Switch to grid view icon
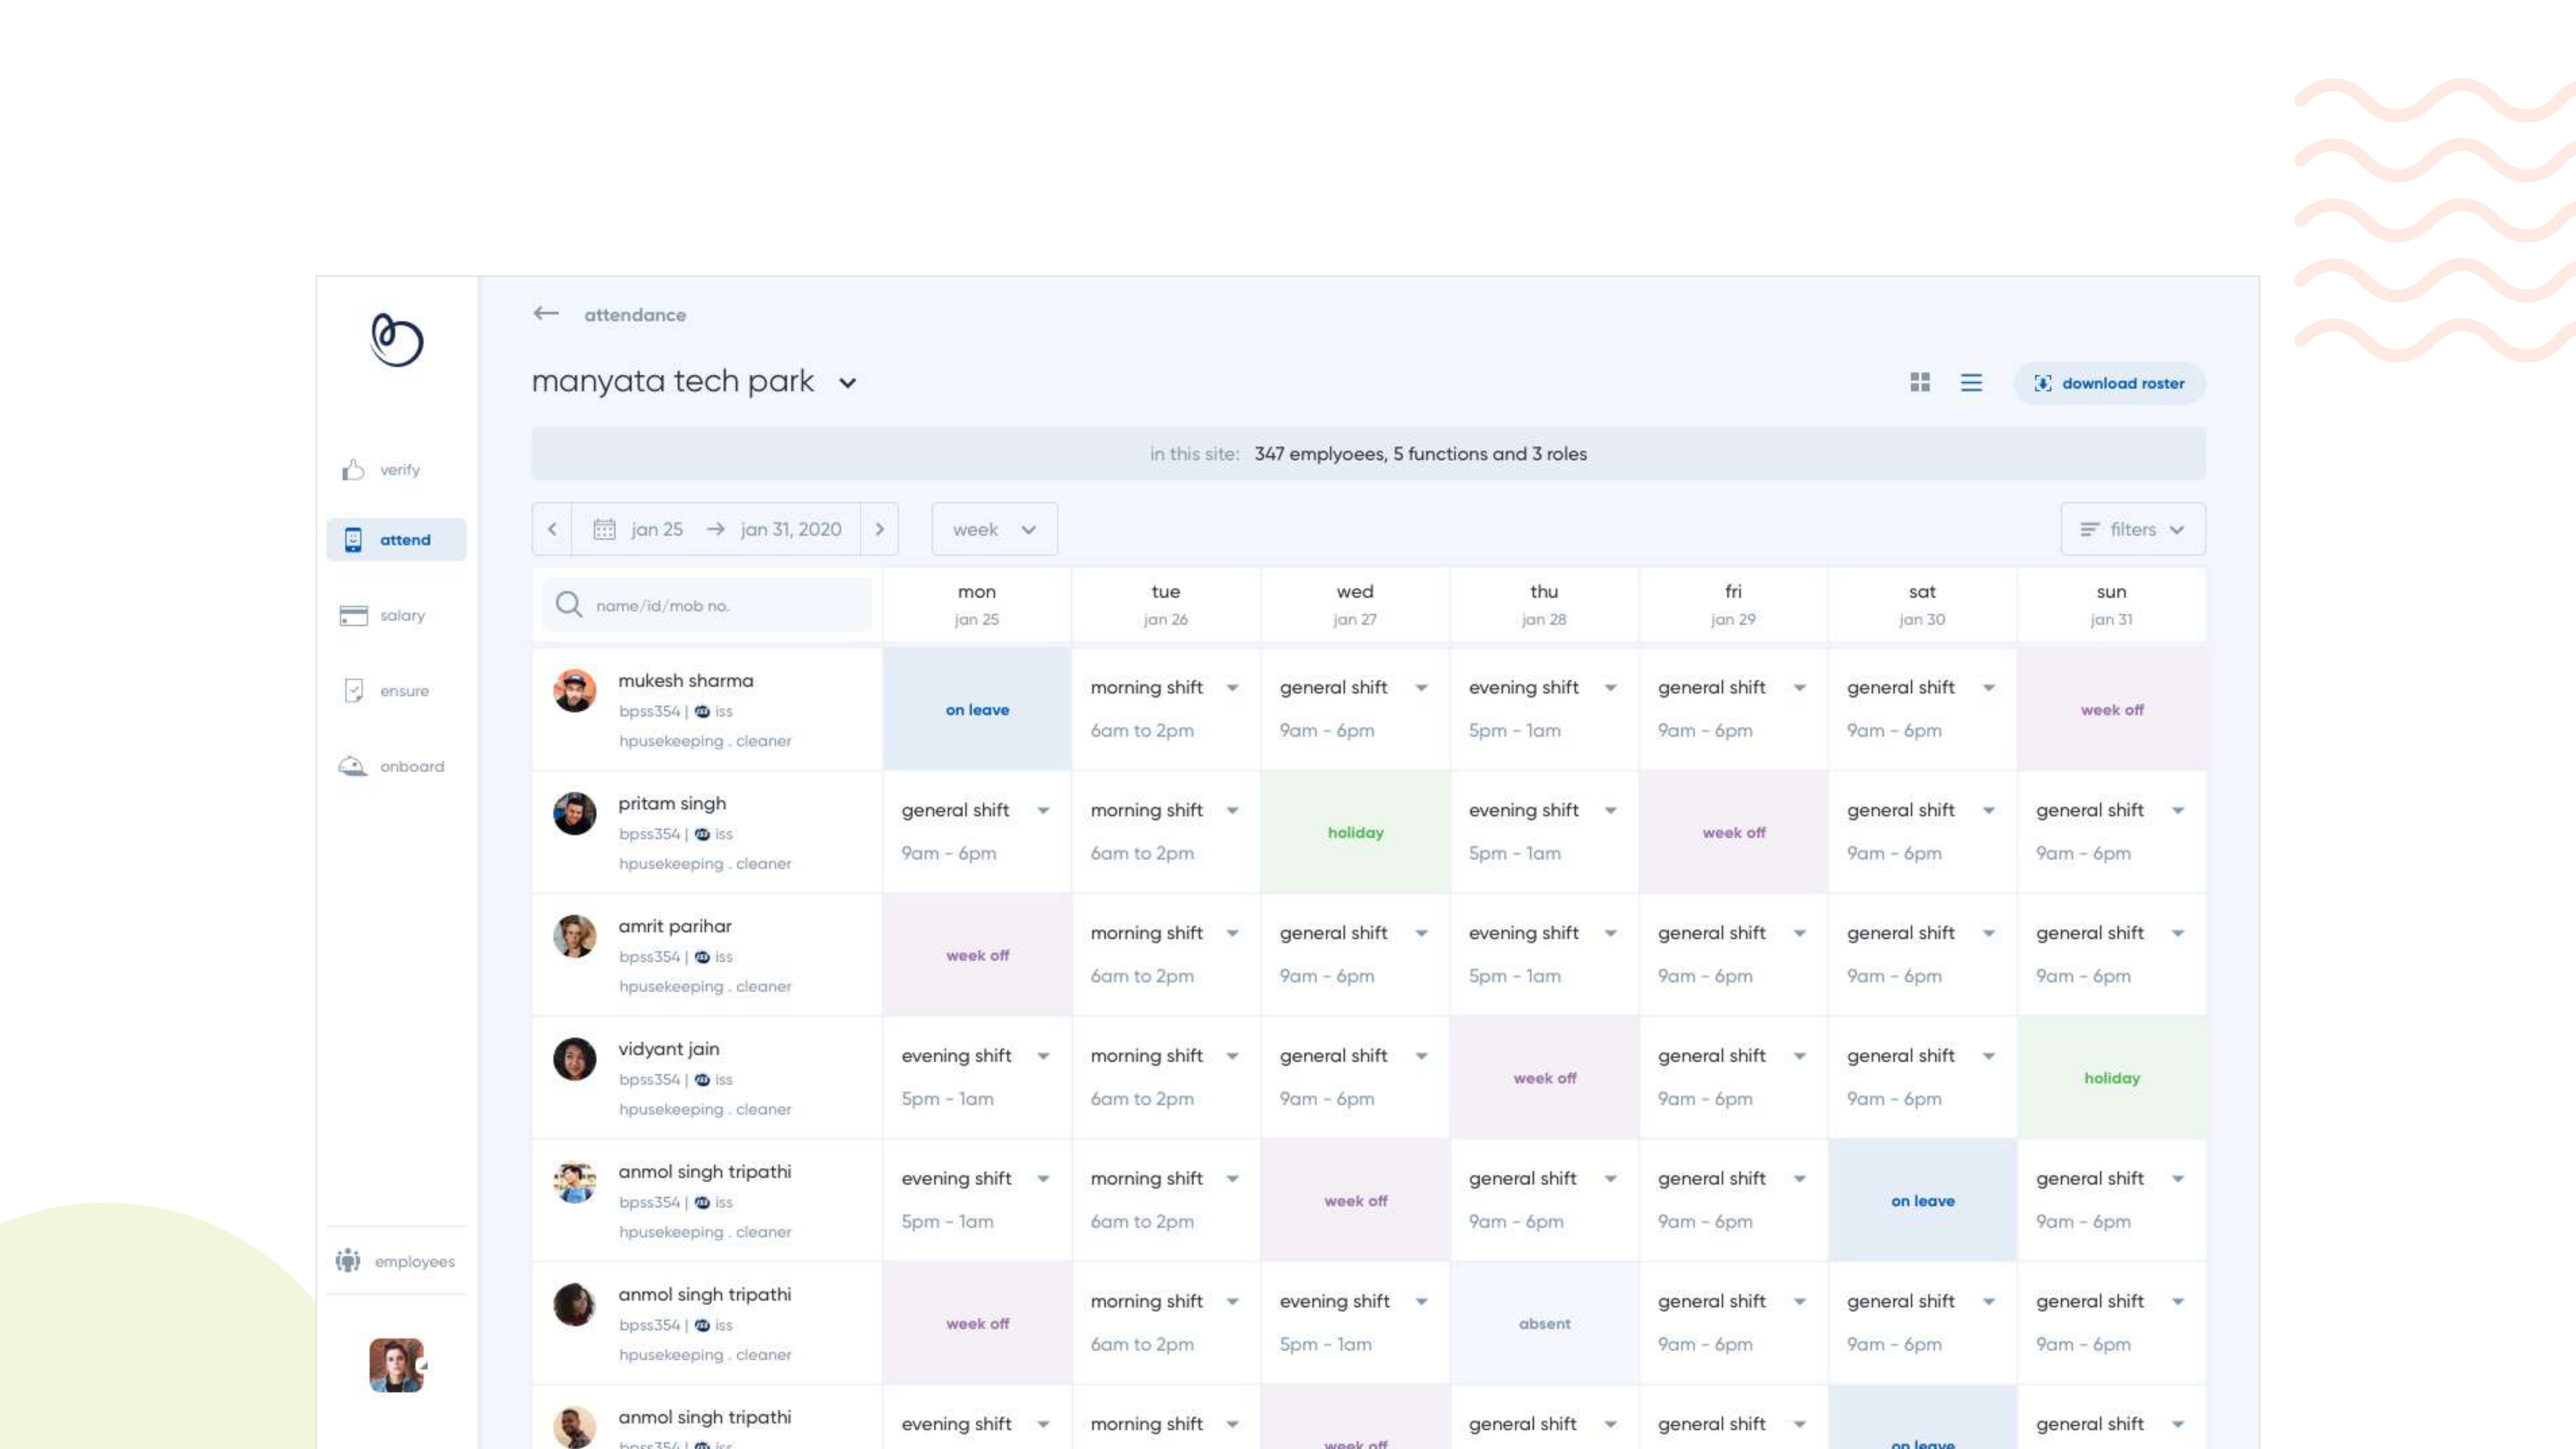Image resolution: width=2576 pixels, height=1449 pixels. [x=1920, y=383]
